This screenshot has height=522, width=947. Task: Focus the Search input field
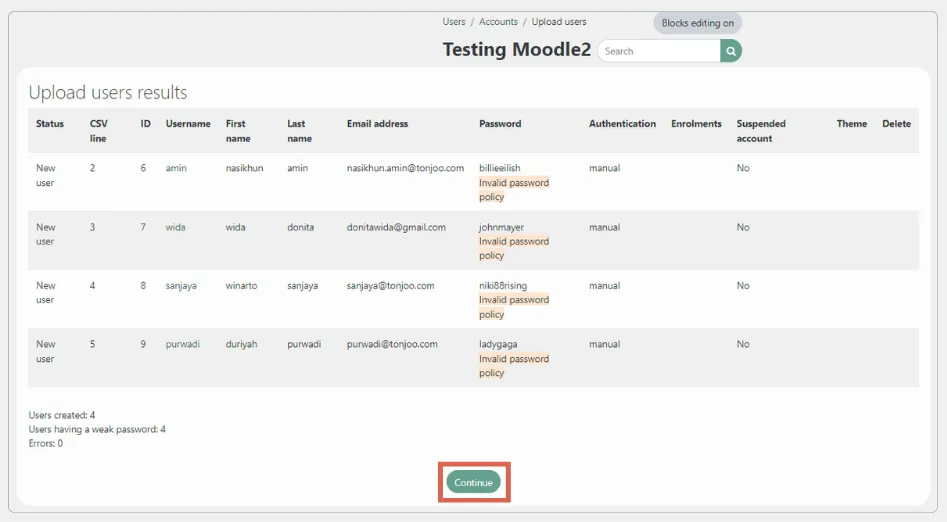(x=659, y=51)
